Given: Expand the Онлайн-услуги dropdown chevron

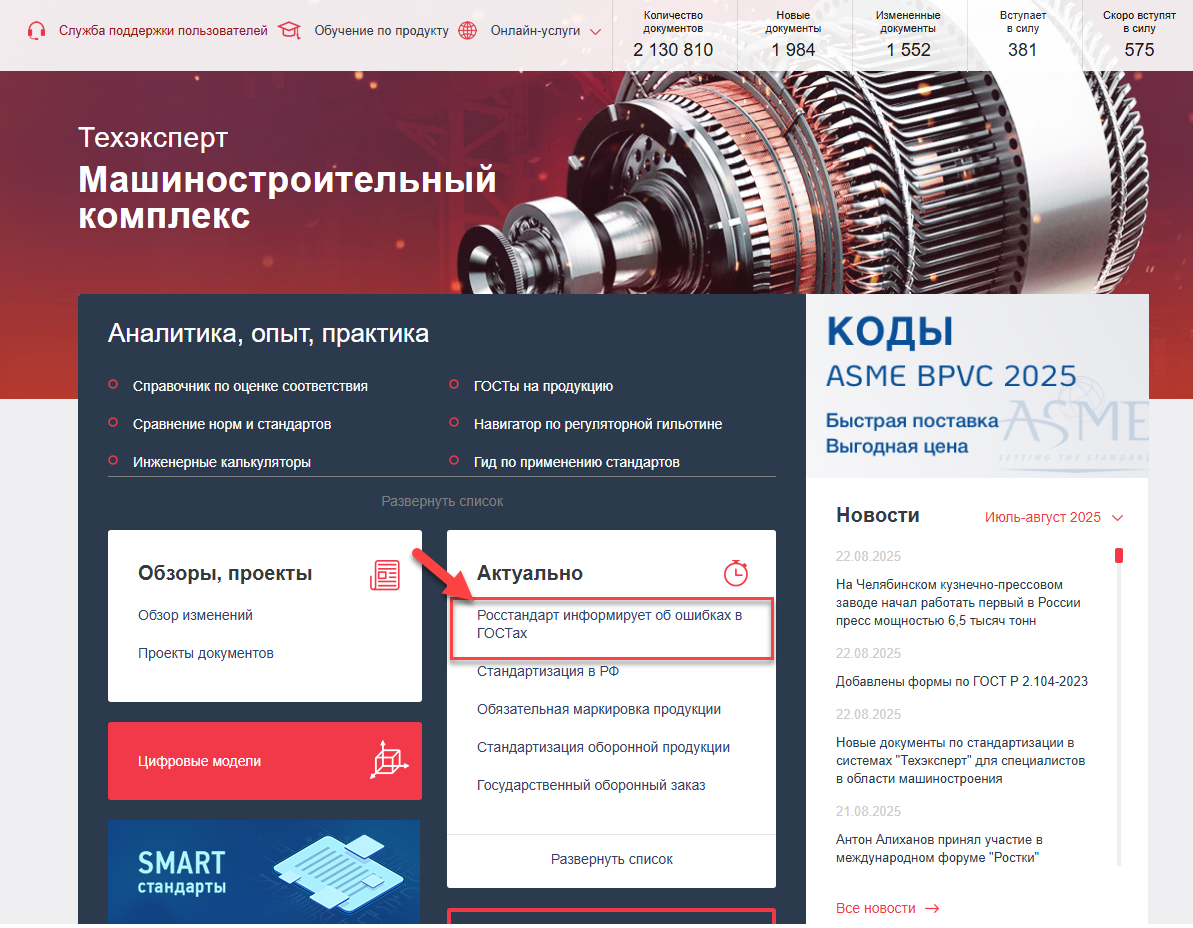Looking at the screenshot, I should 596,32.
